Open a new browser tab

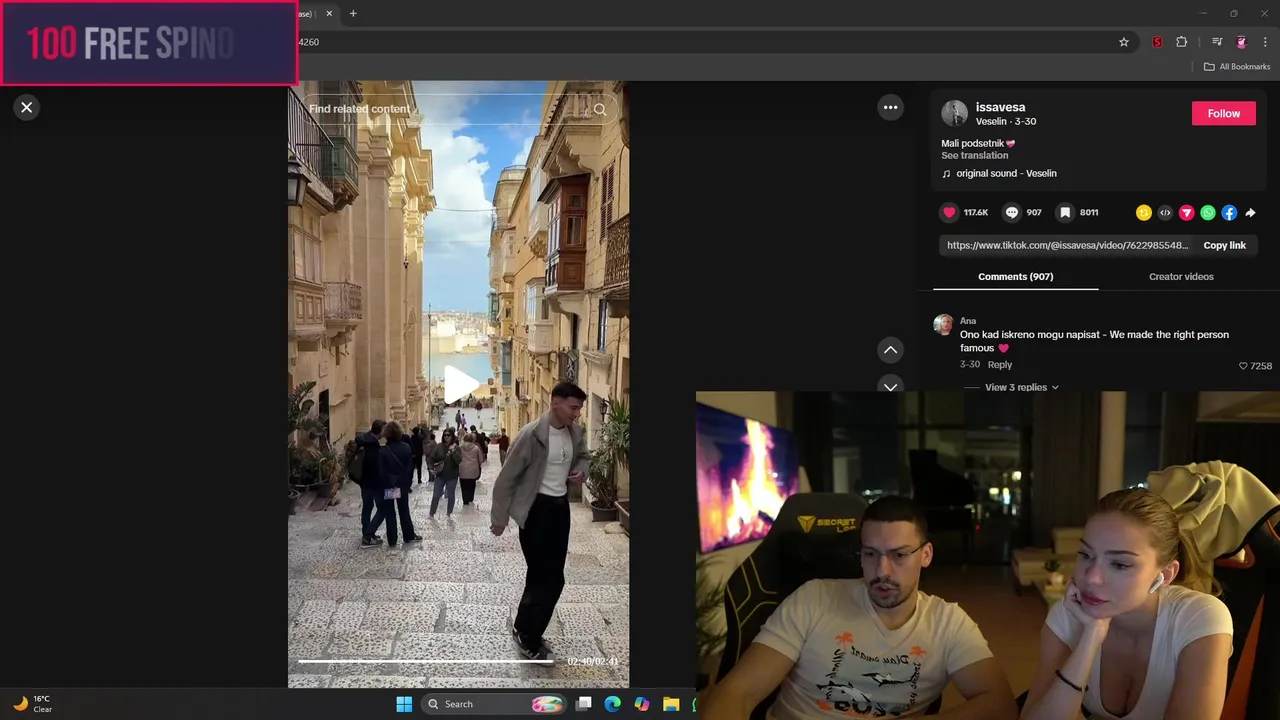pyautogui.click(x=353, y=13)
